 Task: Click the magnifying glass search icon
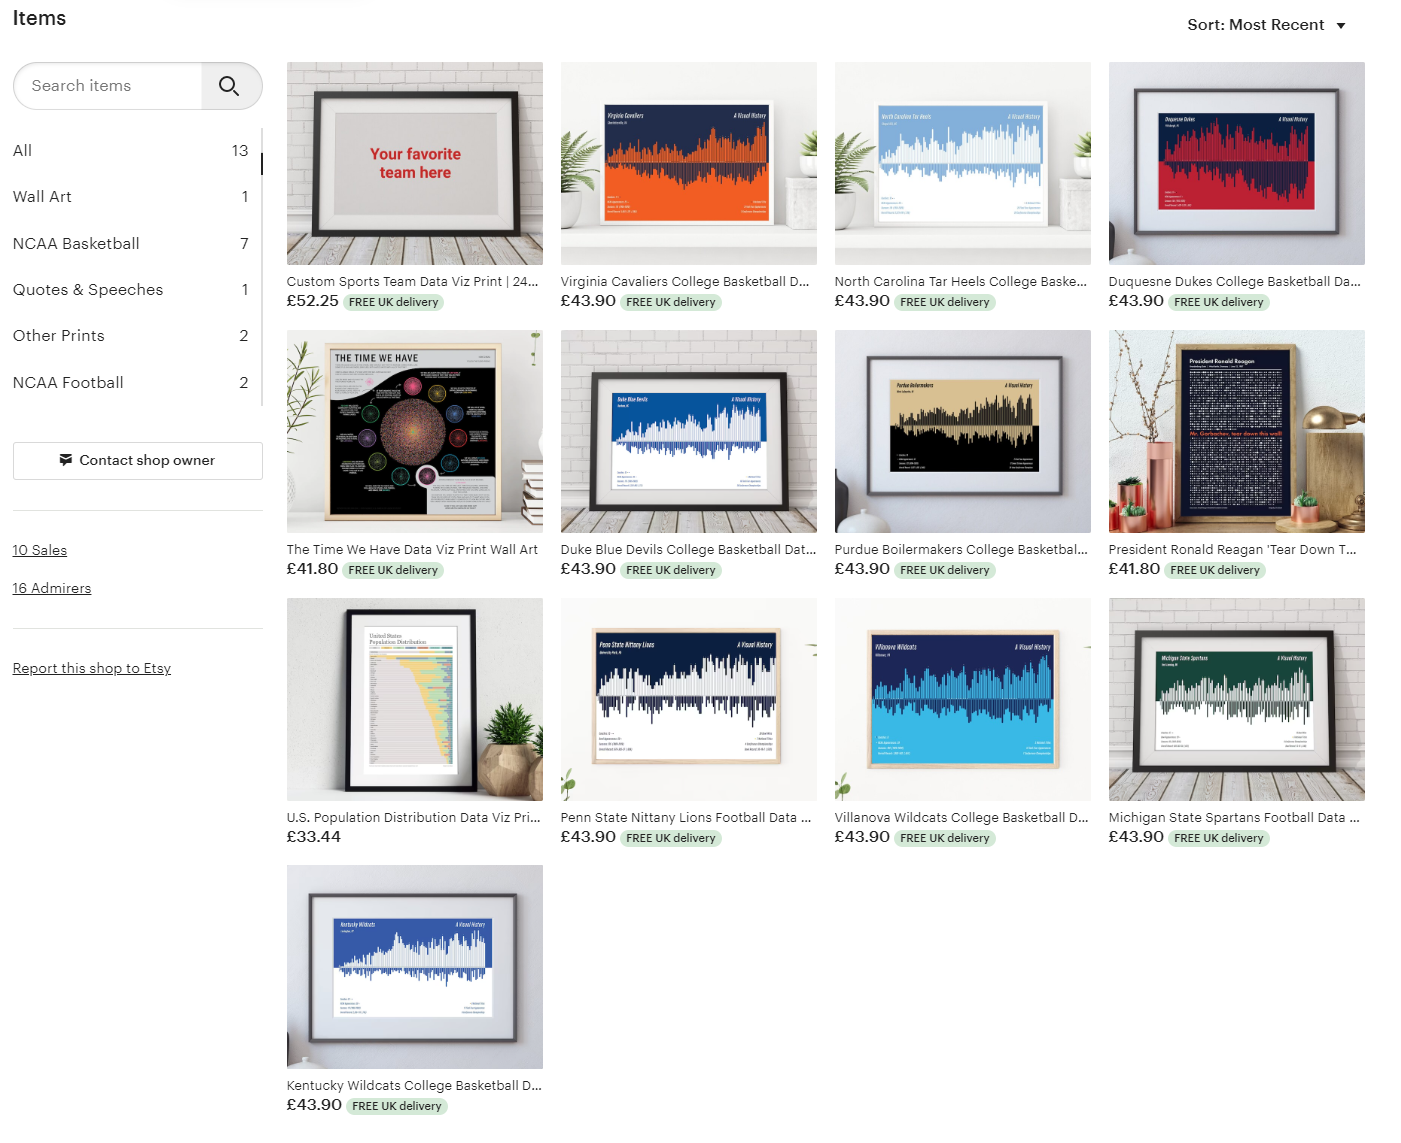pos(230,86)
